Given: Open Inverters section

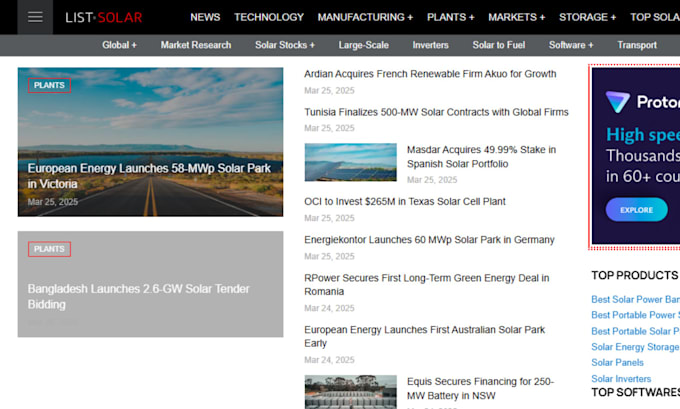Looking at the screenshot, I should [x=430, y=45].
